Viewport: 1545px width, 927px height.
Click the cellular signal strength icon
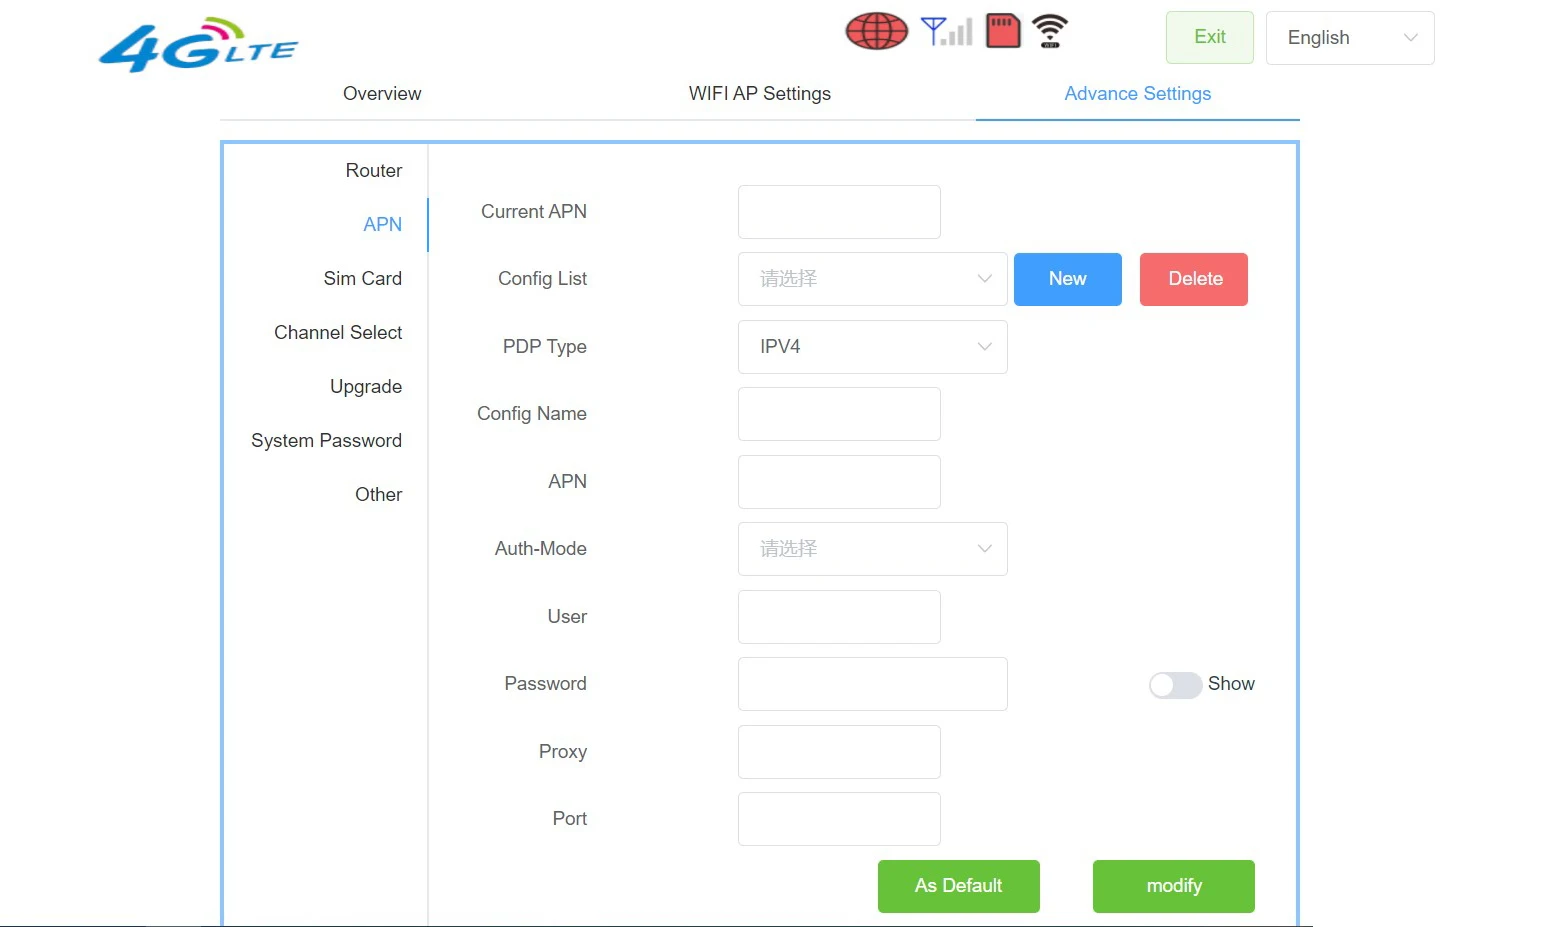point(946,31)
